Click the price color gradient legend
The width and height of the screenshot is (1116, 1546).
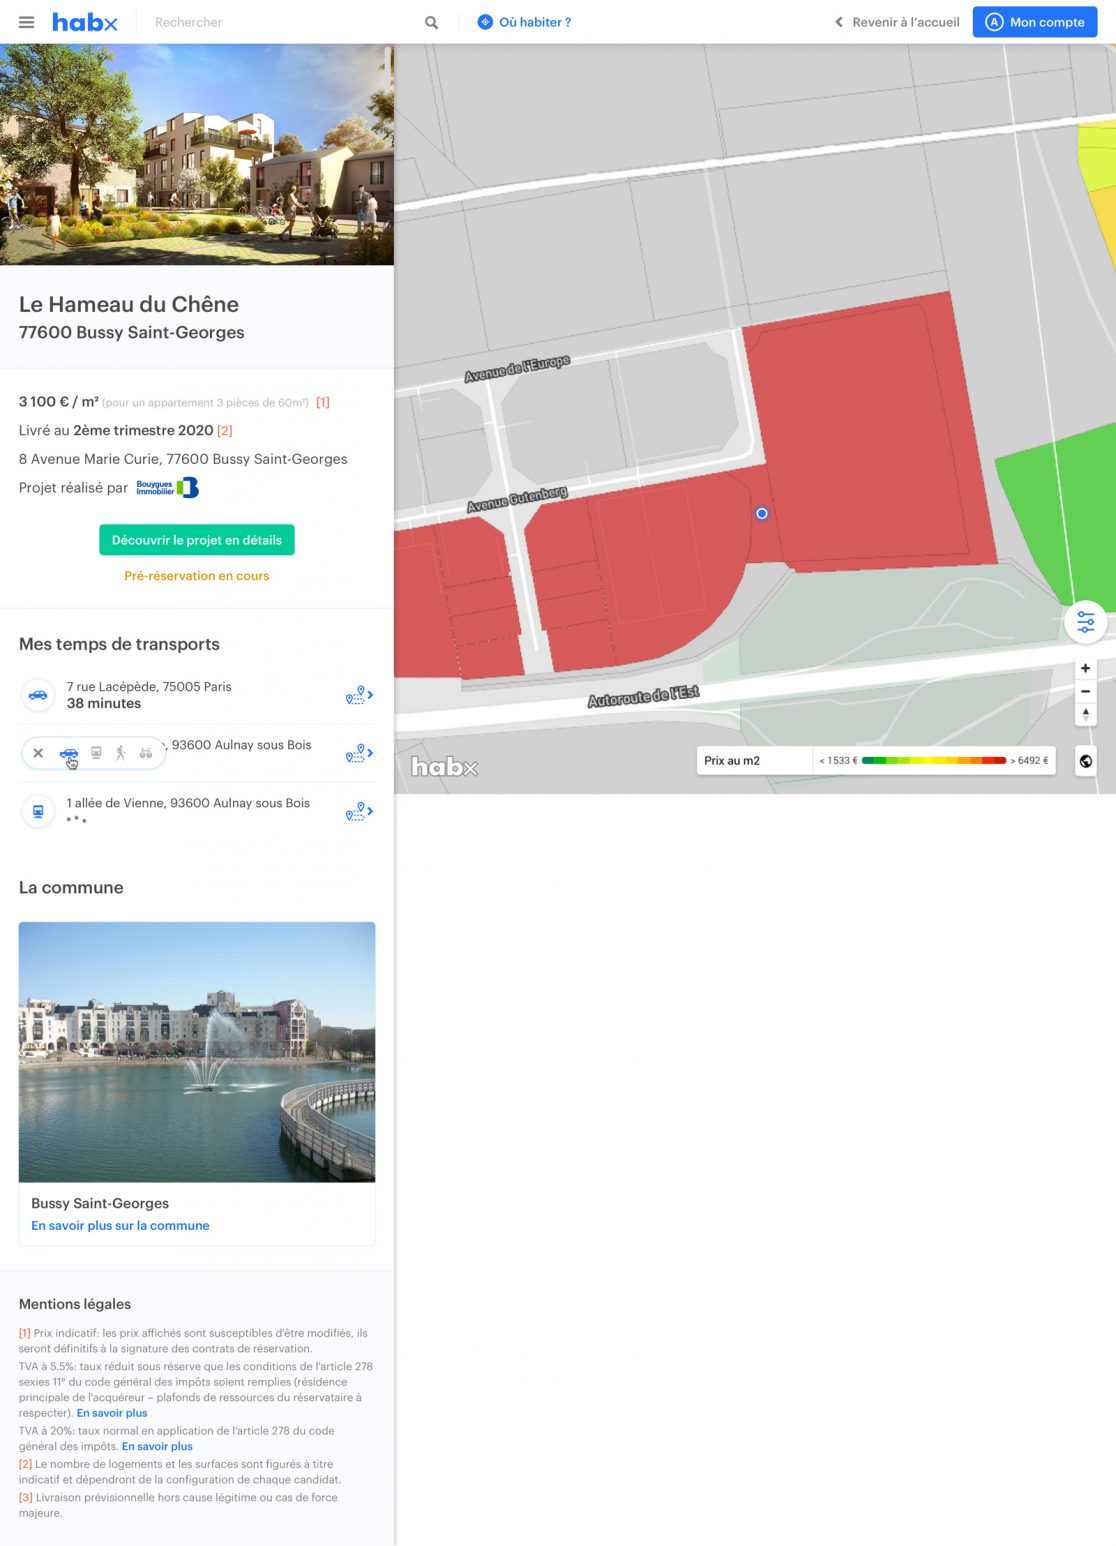pos(933,761)
